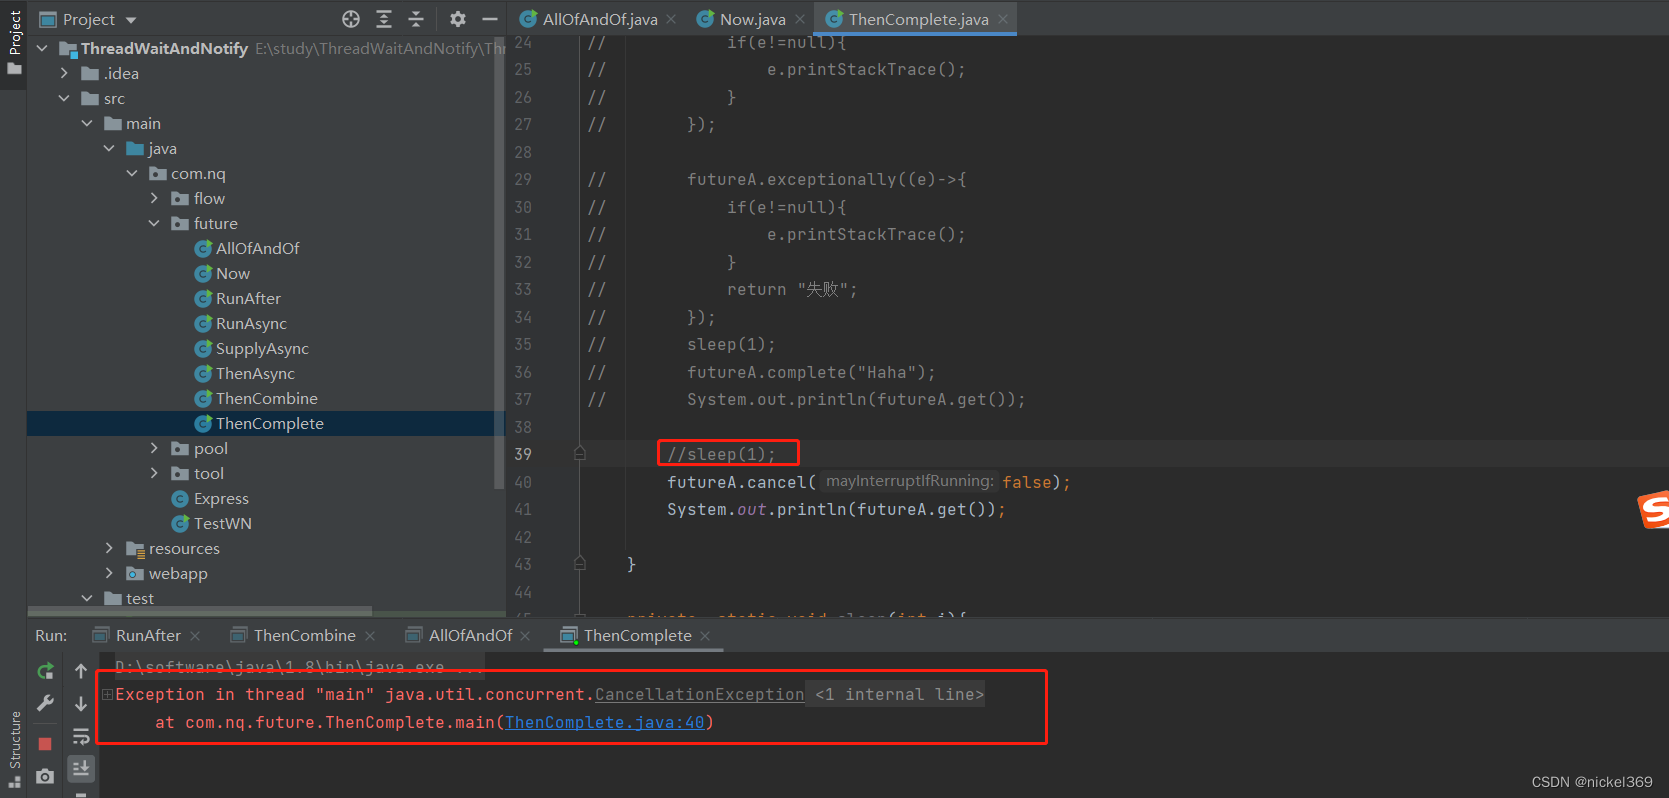
Task: Toggle scroll to end in Run console
Action: [x=81, y=768]
